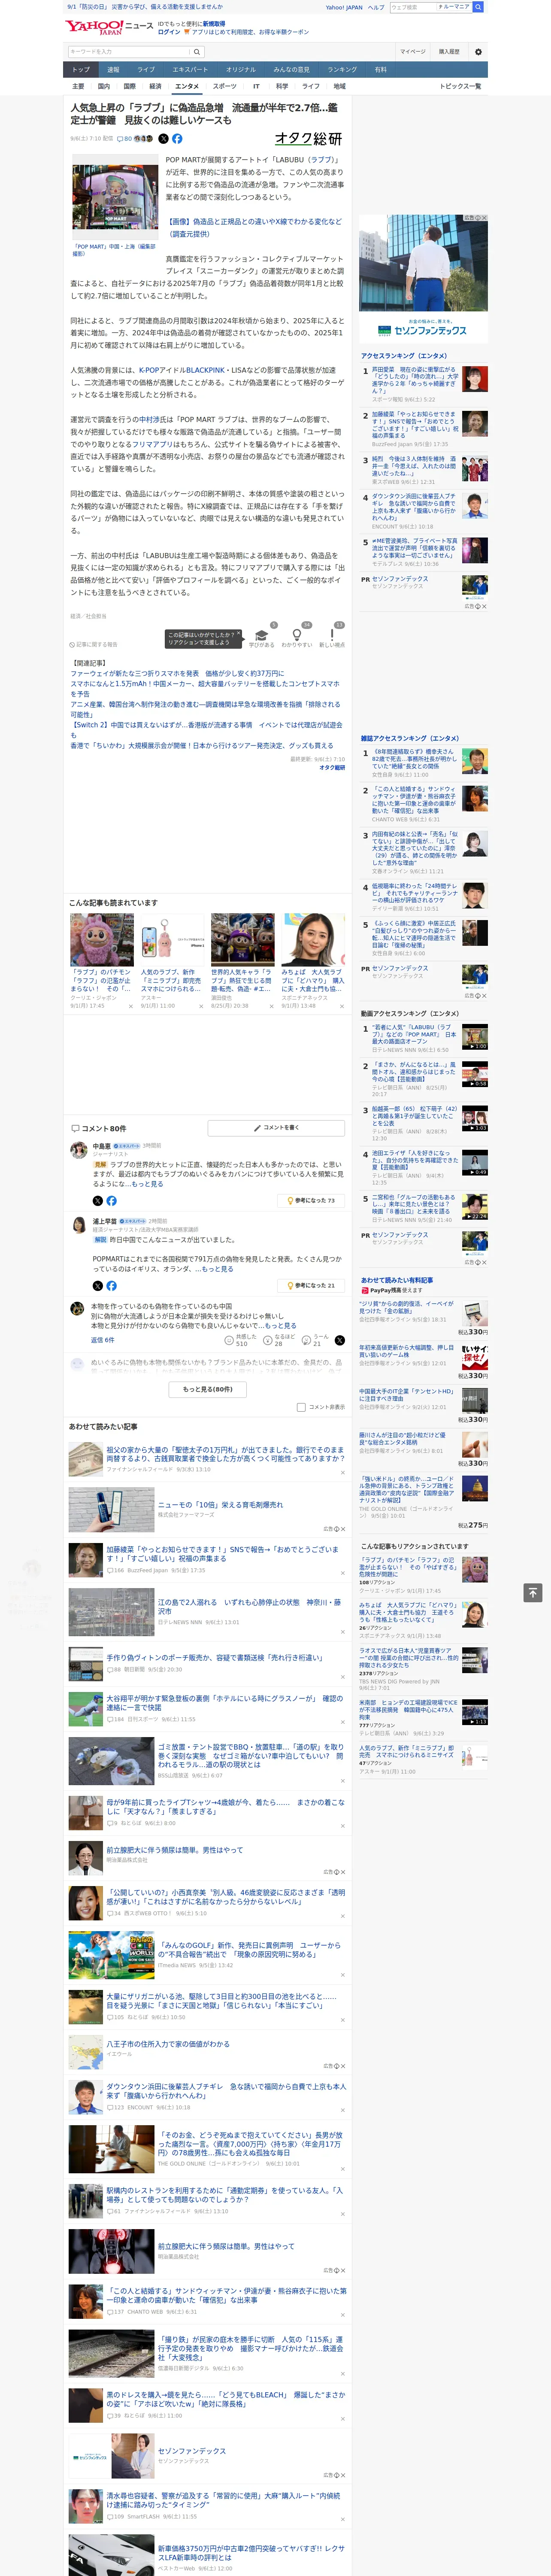Open settings via the gear icon
This screenshot has width=551, height=2576.
478,52
